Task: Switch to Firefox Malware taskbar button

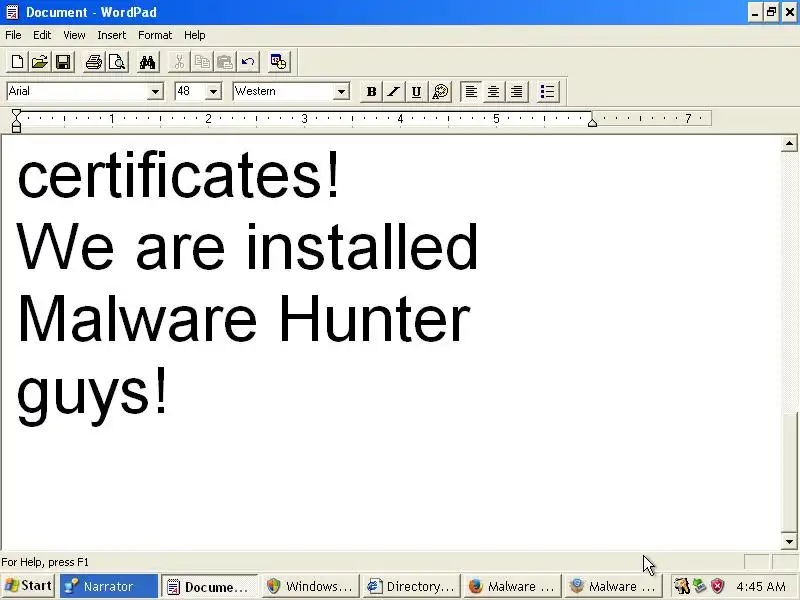Action: tap(513, 586)
